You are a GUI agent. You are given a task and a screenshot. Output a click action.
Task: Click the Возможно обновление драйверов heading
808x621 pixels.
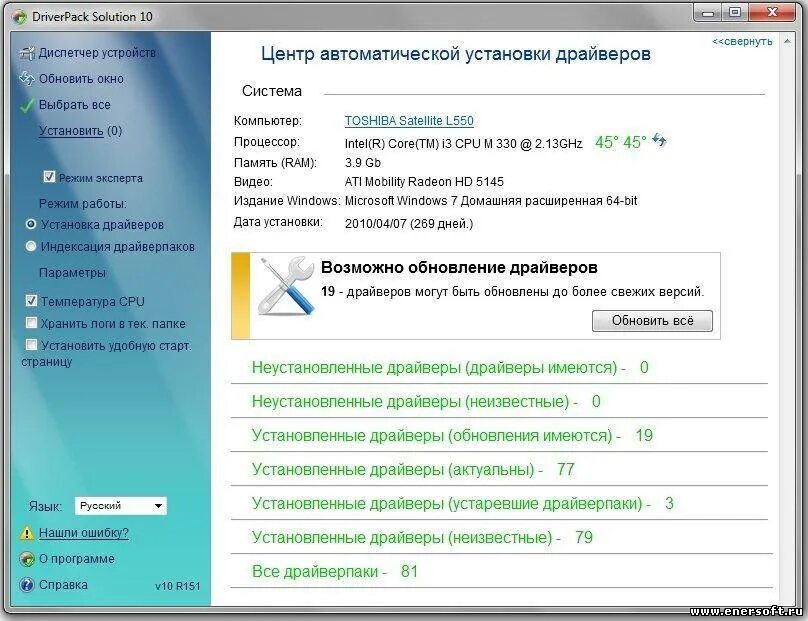tap(459, 267)
